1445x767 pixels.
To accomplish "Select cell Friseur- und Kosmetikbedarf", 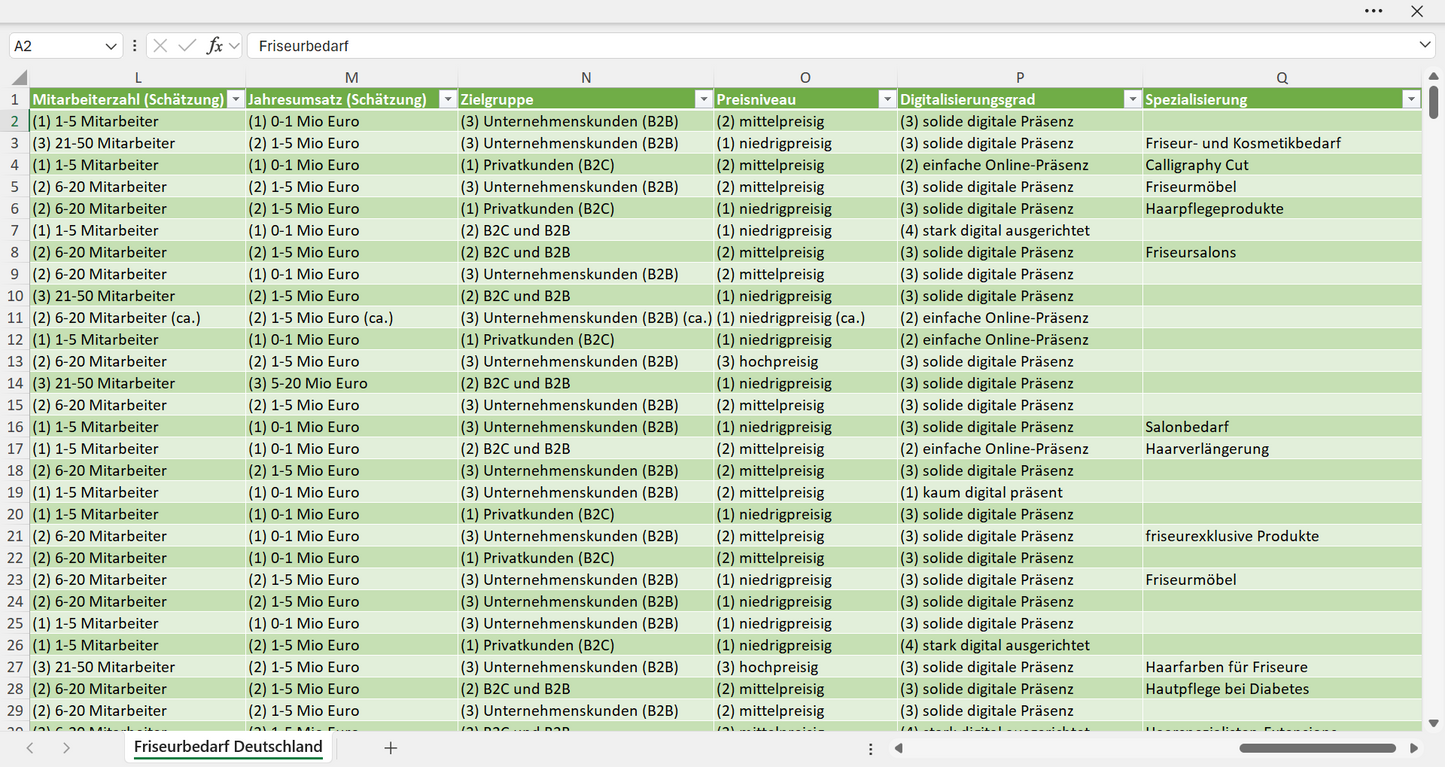I will click(x=1282, y=143).
